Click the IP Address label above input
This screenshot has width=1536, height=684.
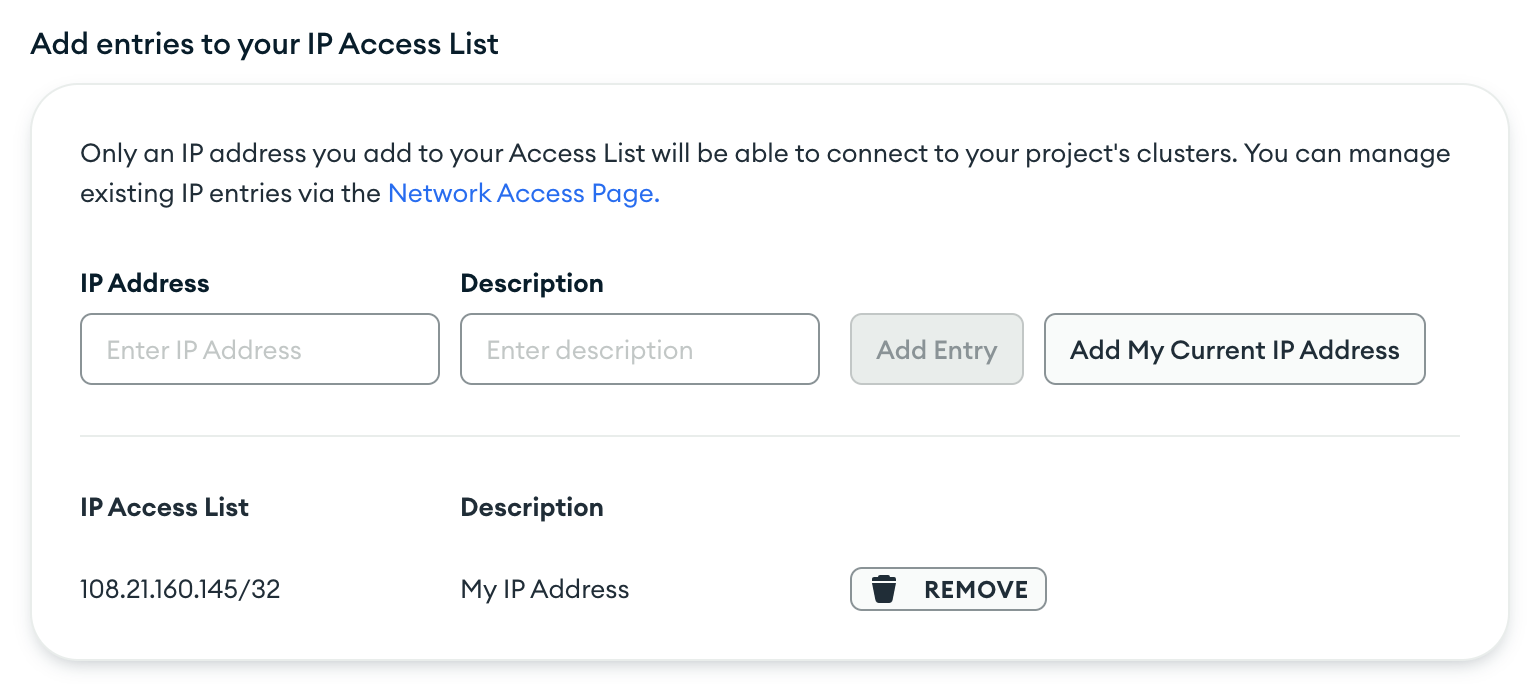[x=145, y=284]
